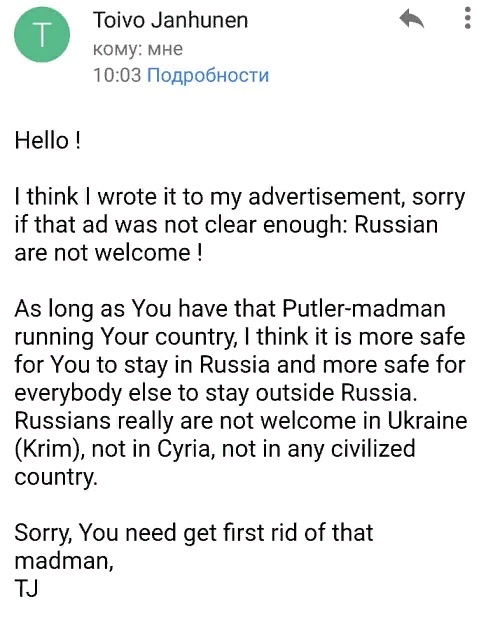Click the reply arrow icon
Screen dimensions: 486x629
click(411, 19)
